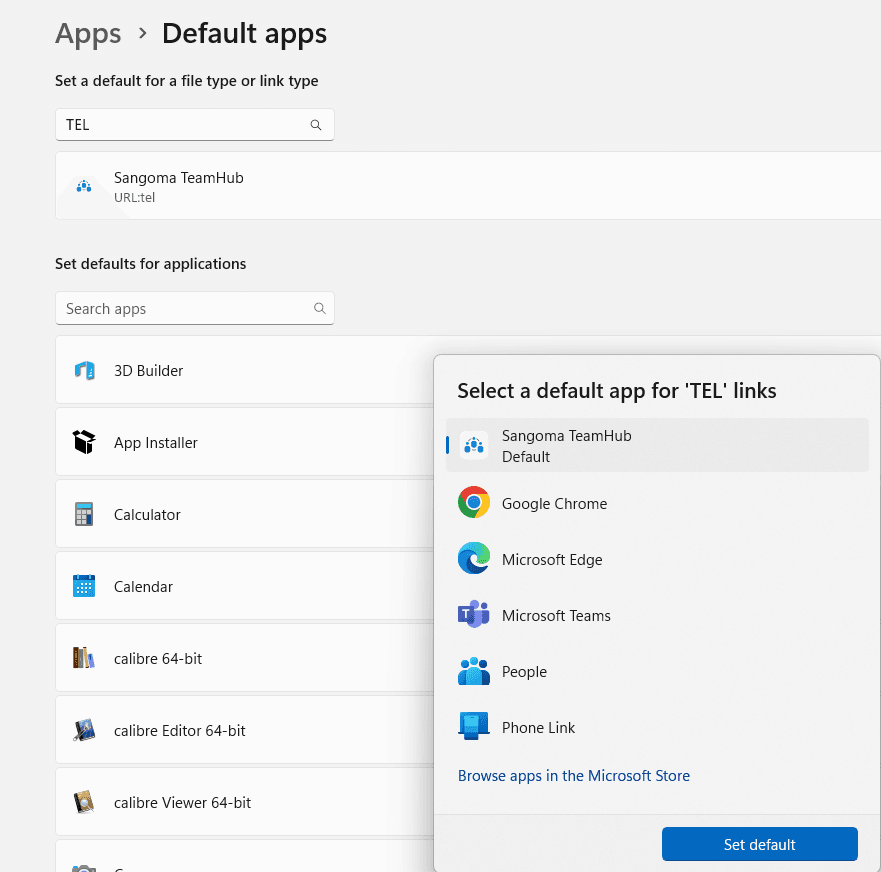Pick the Microsoft Teams icon

coord(473,614)
